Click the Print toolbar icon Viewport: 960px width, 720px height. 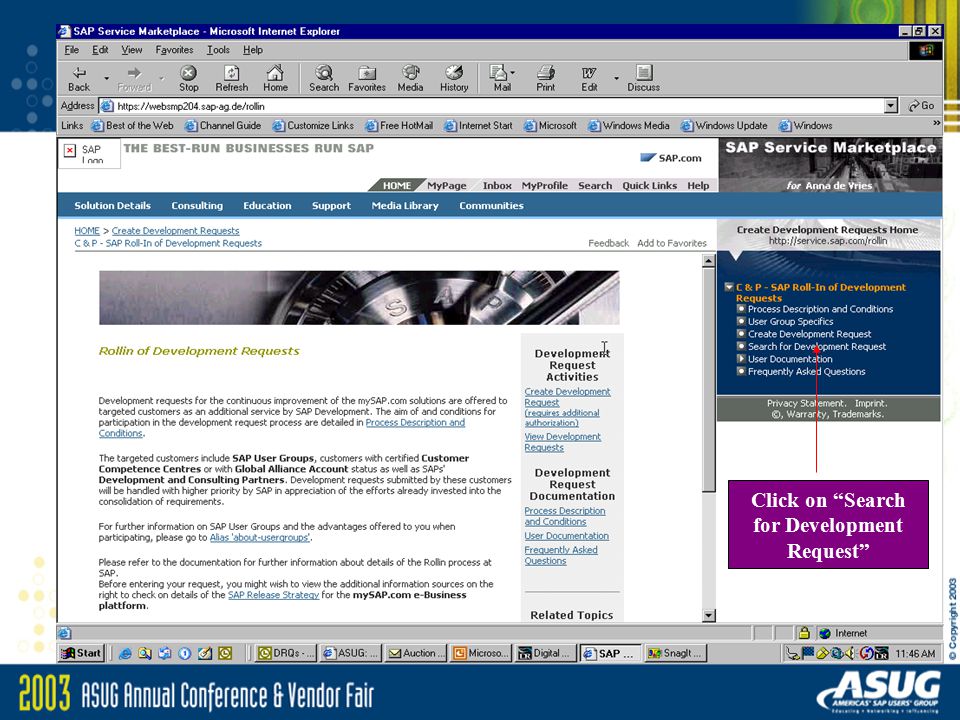click(x=546, y=79)
